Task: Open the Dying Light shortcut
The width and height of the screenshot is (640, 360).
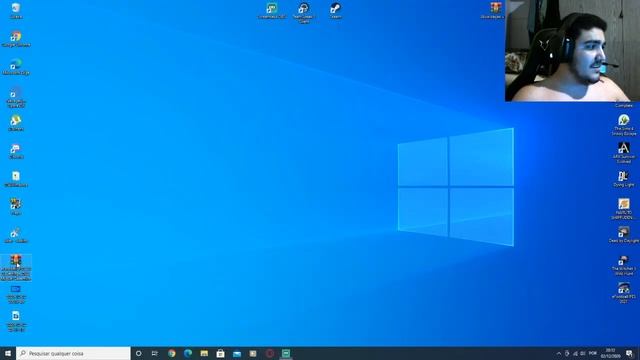Action: coord(624,179)
